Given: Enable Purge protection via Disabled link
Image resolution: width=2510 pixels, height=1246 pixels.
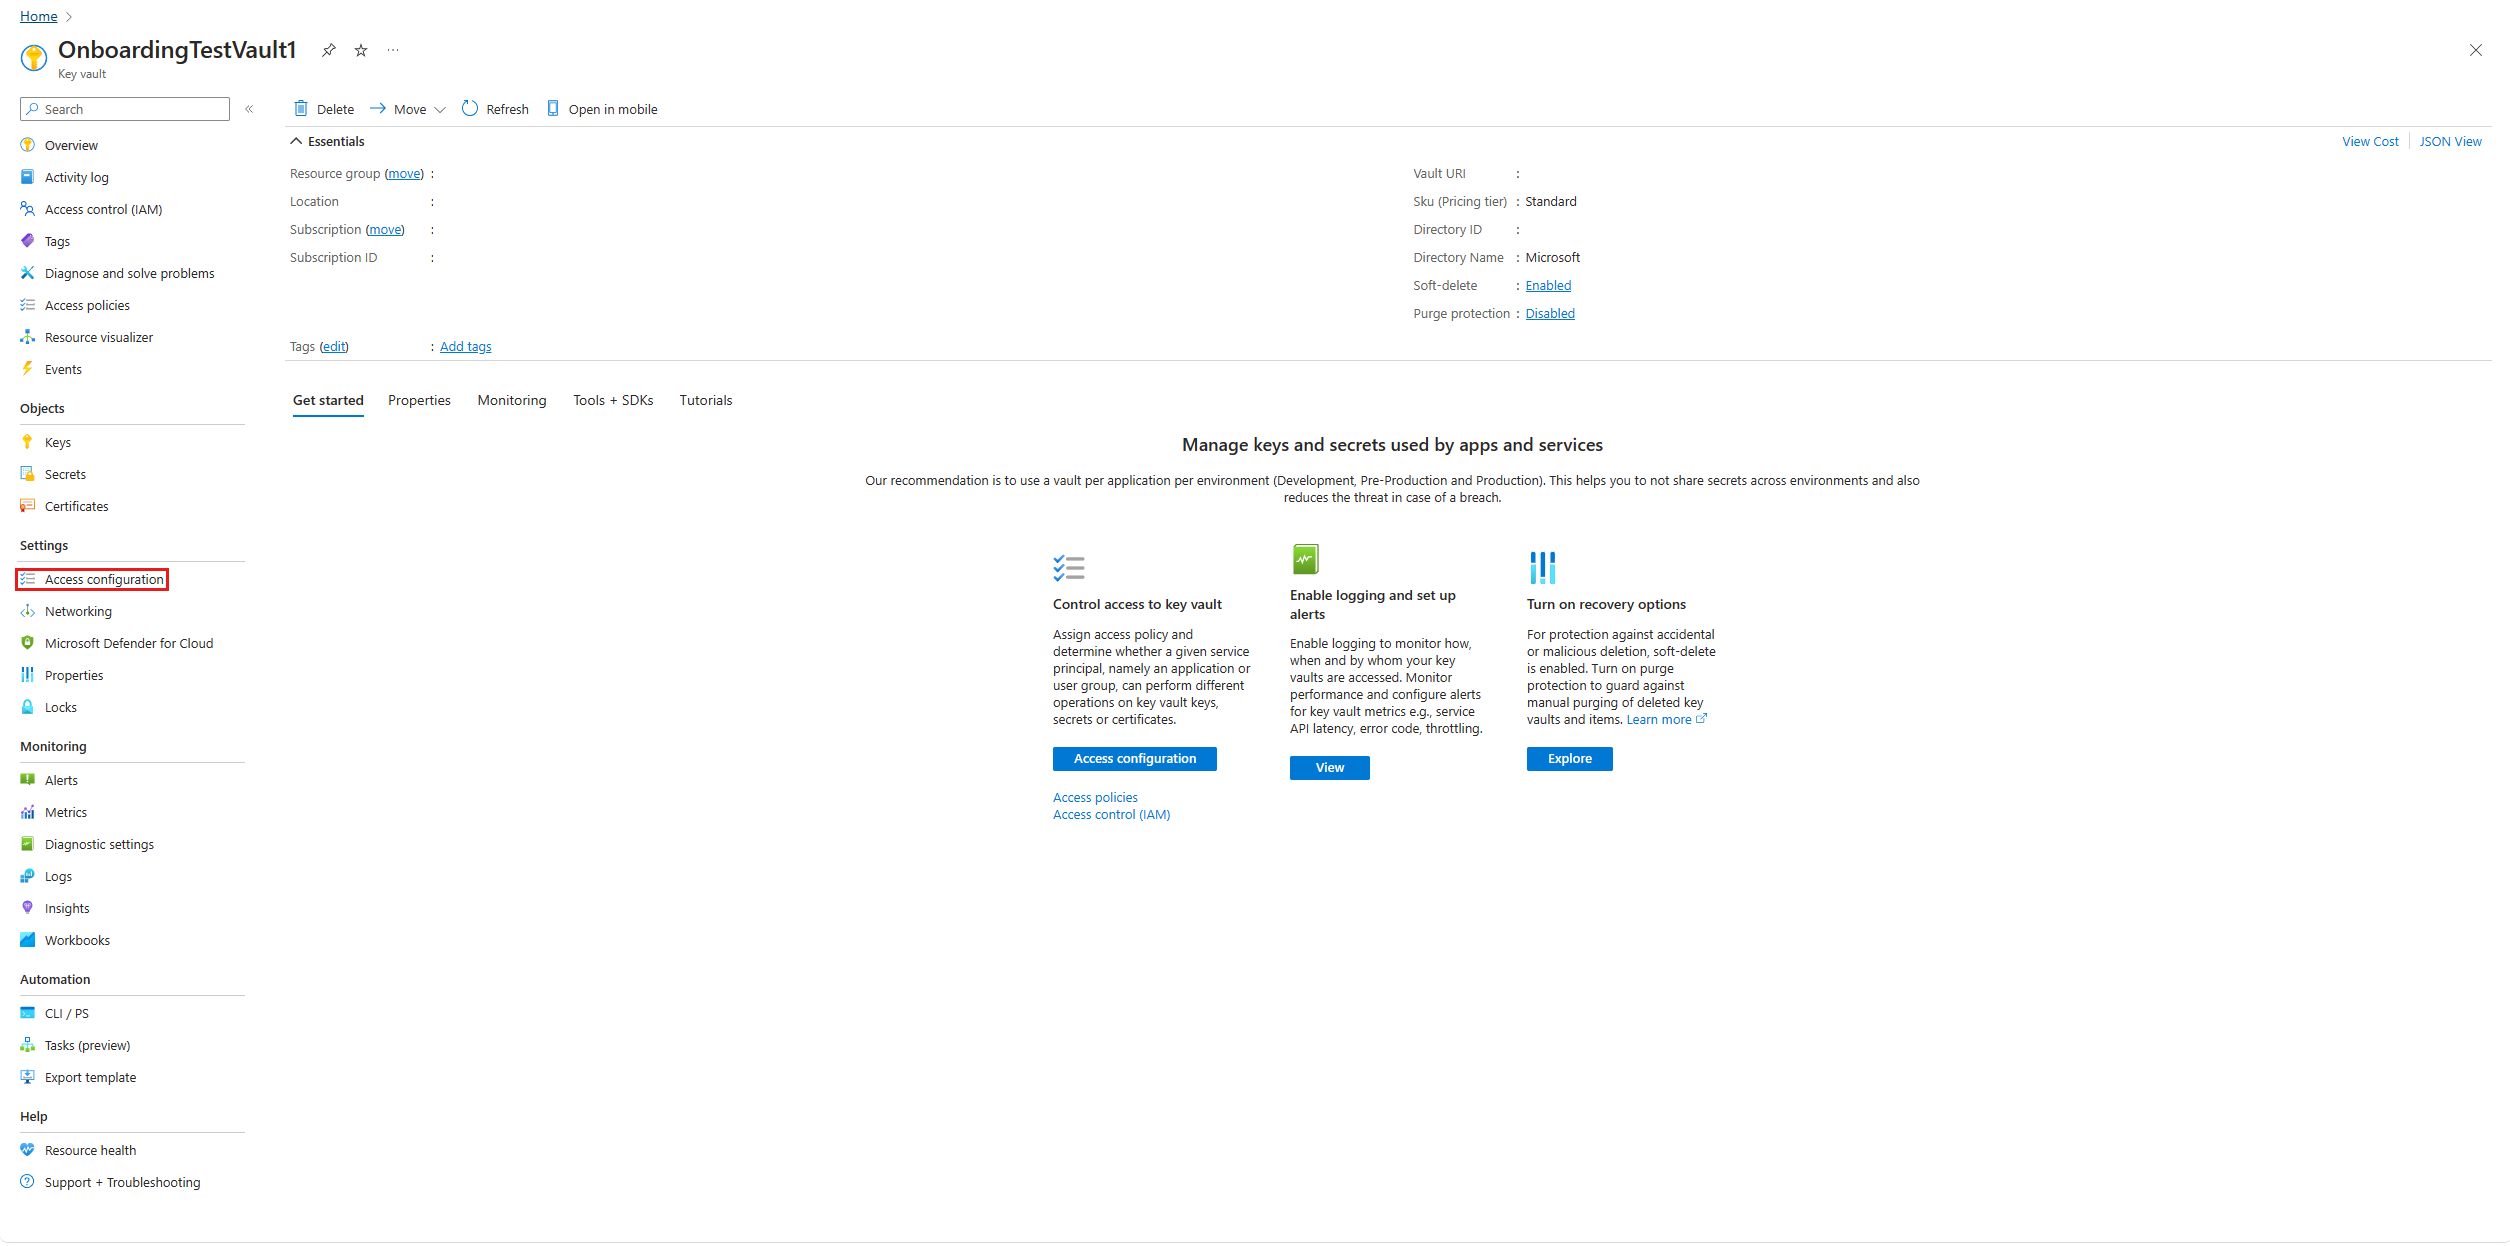Looking at the screenshot, I should (1549, 313).
